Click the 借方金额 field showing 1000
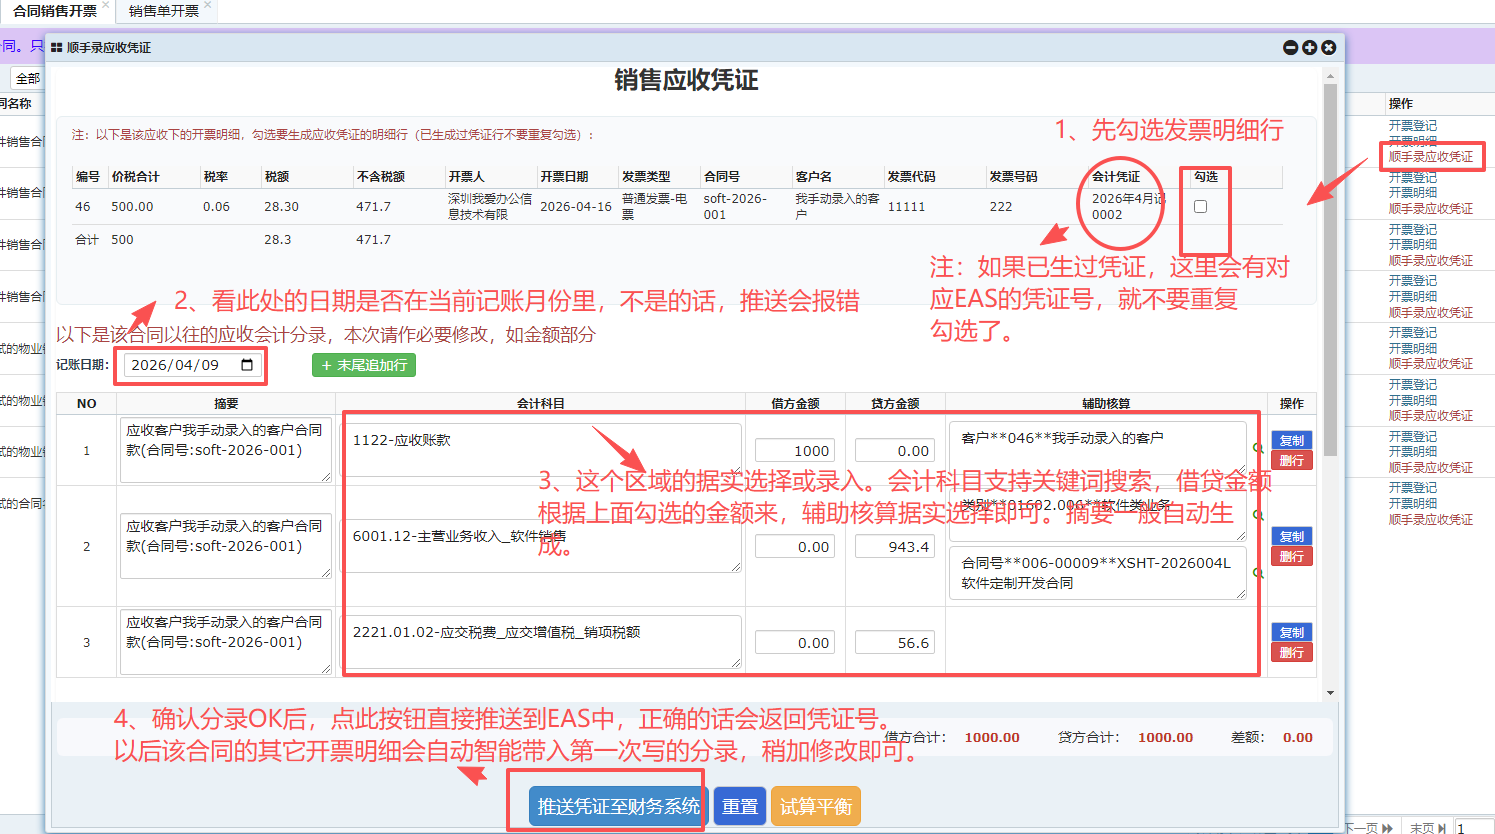This screenshot has height=834, width=1495. pyautogui.click(x=795, y=451)
